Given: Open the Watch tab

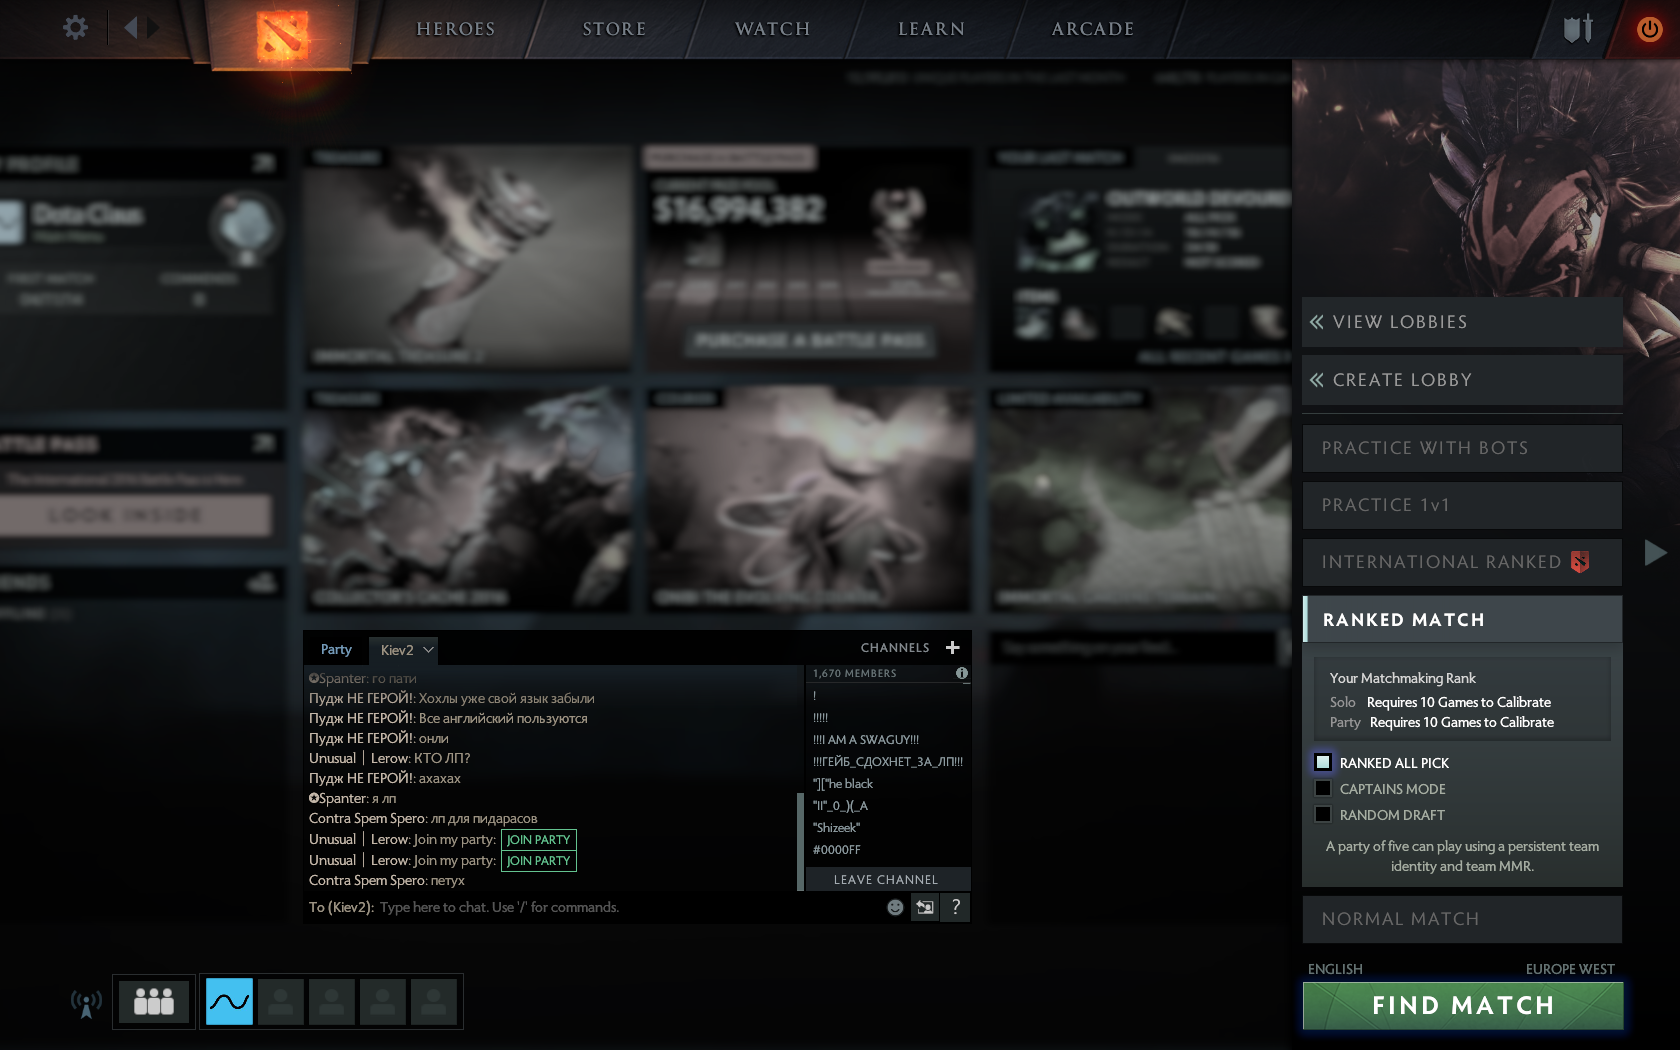Looking at the screenshot, I should point(772,29).
